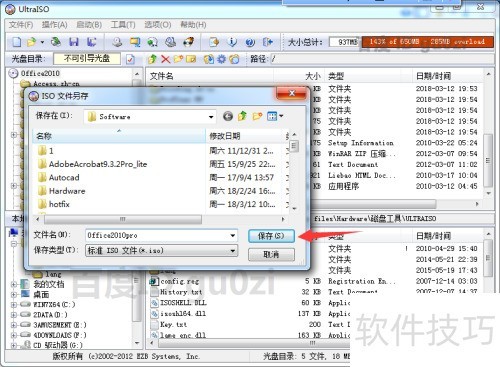Click the Extract icon in disc toolbar

[209, 59]
